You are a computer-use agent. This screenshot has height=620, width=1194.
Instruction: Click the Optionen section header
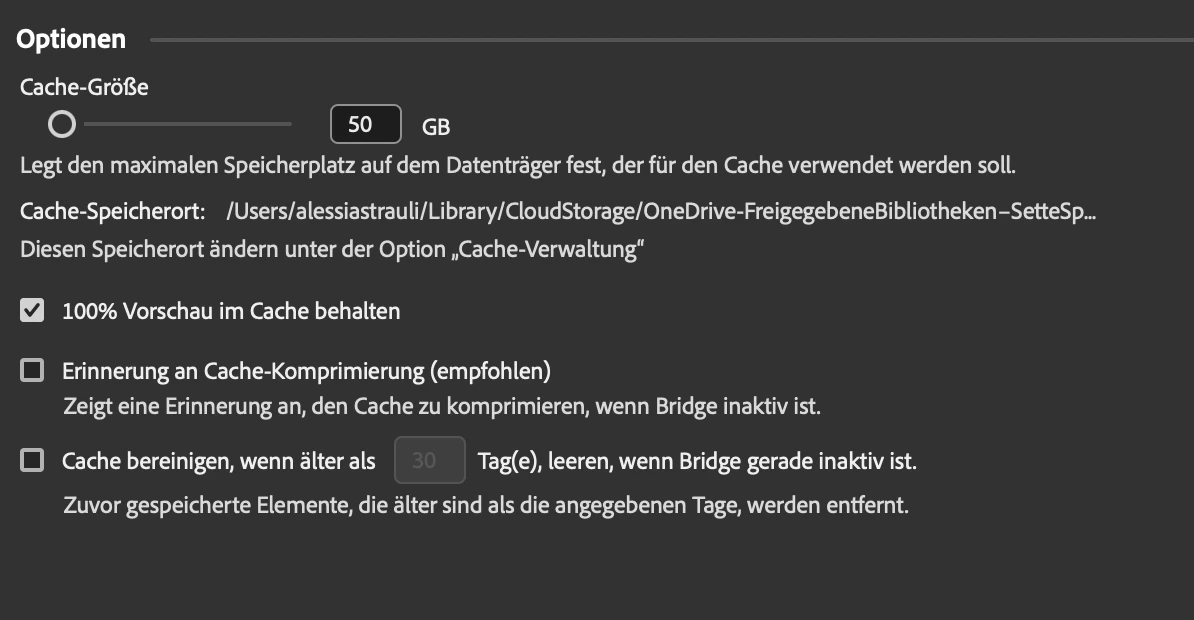(72, 39)
